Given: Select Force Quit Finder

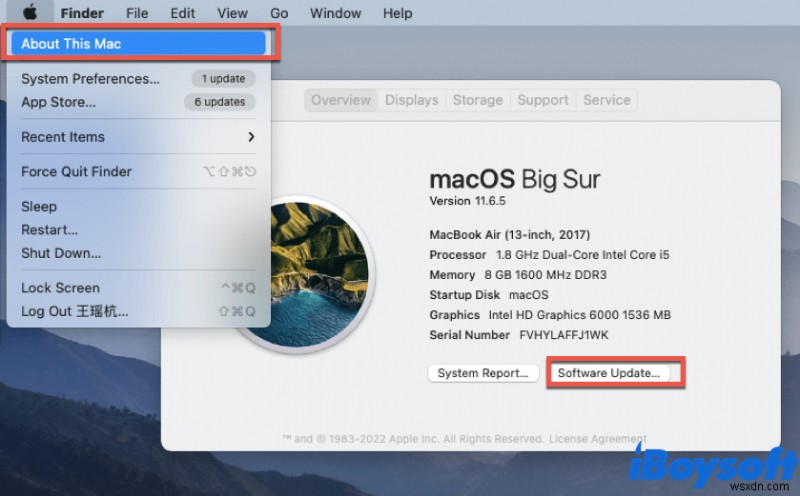Looking at the screenshot, I should pos(138,171).
